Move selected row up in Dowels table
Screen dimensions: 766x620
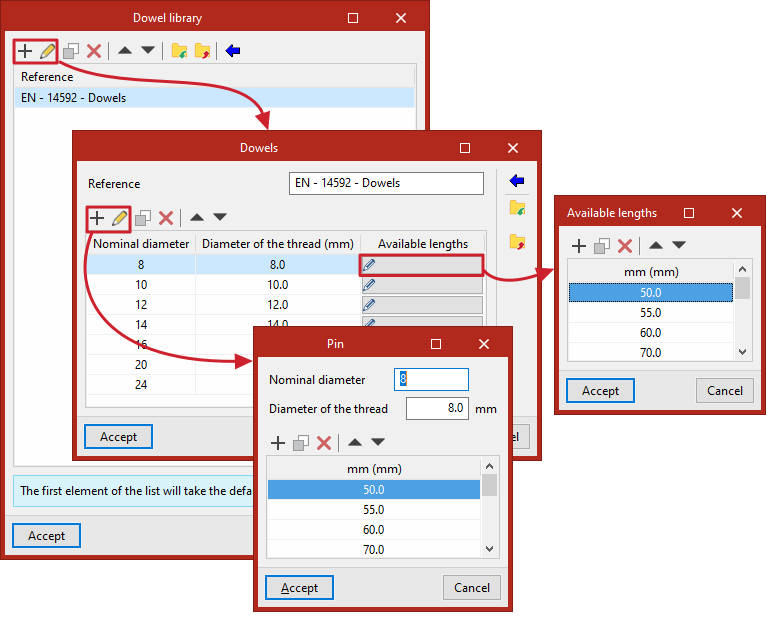197,217
